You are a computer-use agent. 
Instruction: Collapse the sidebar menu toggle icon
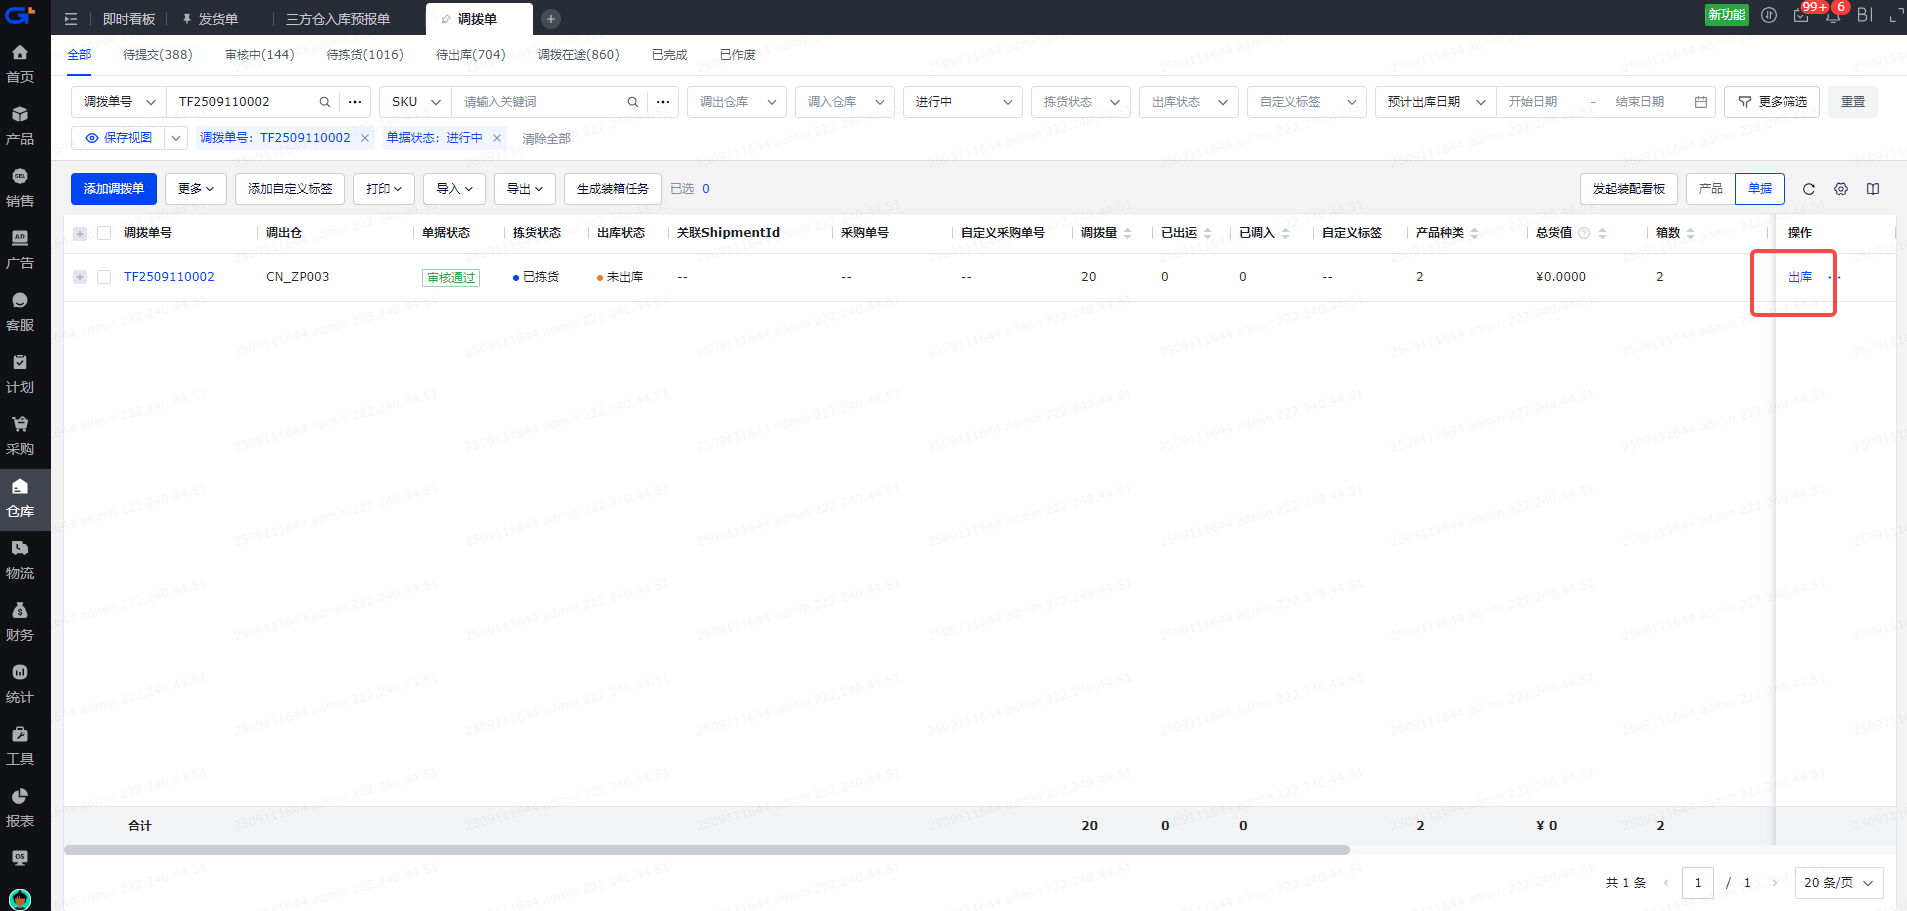[x=71, y=19]
